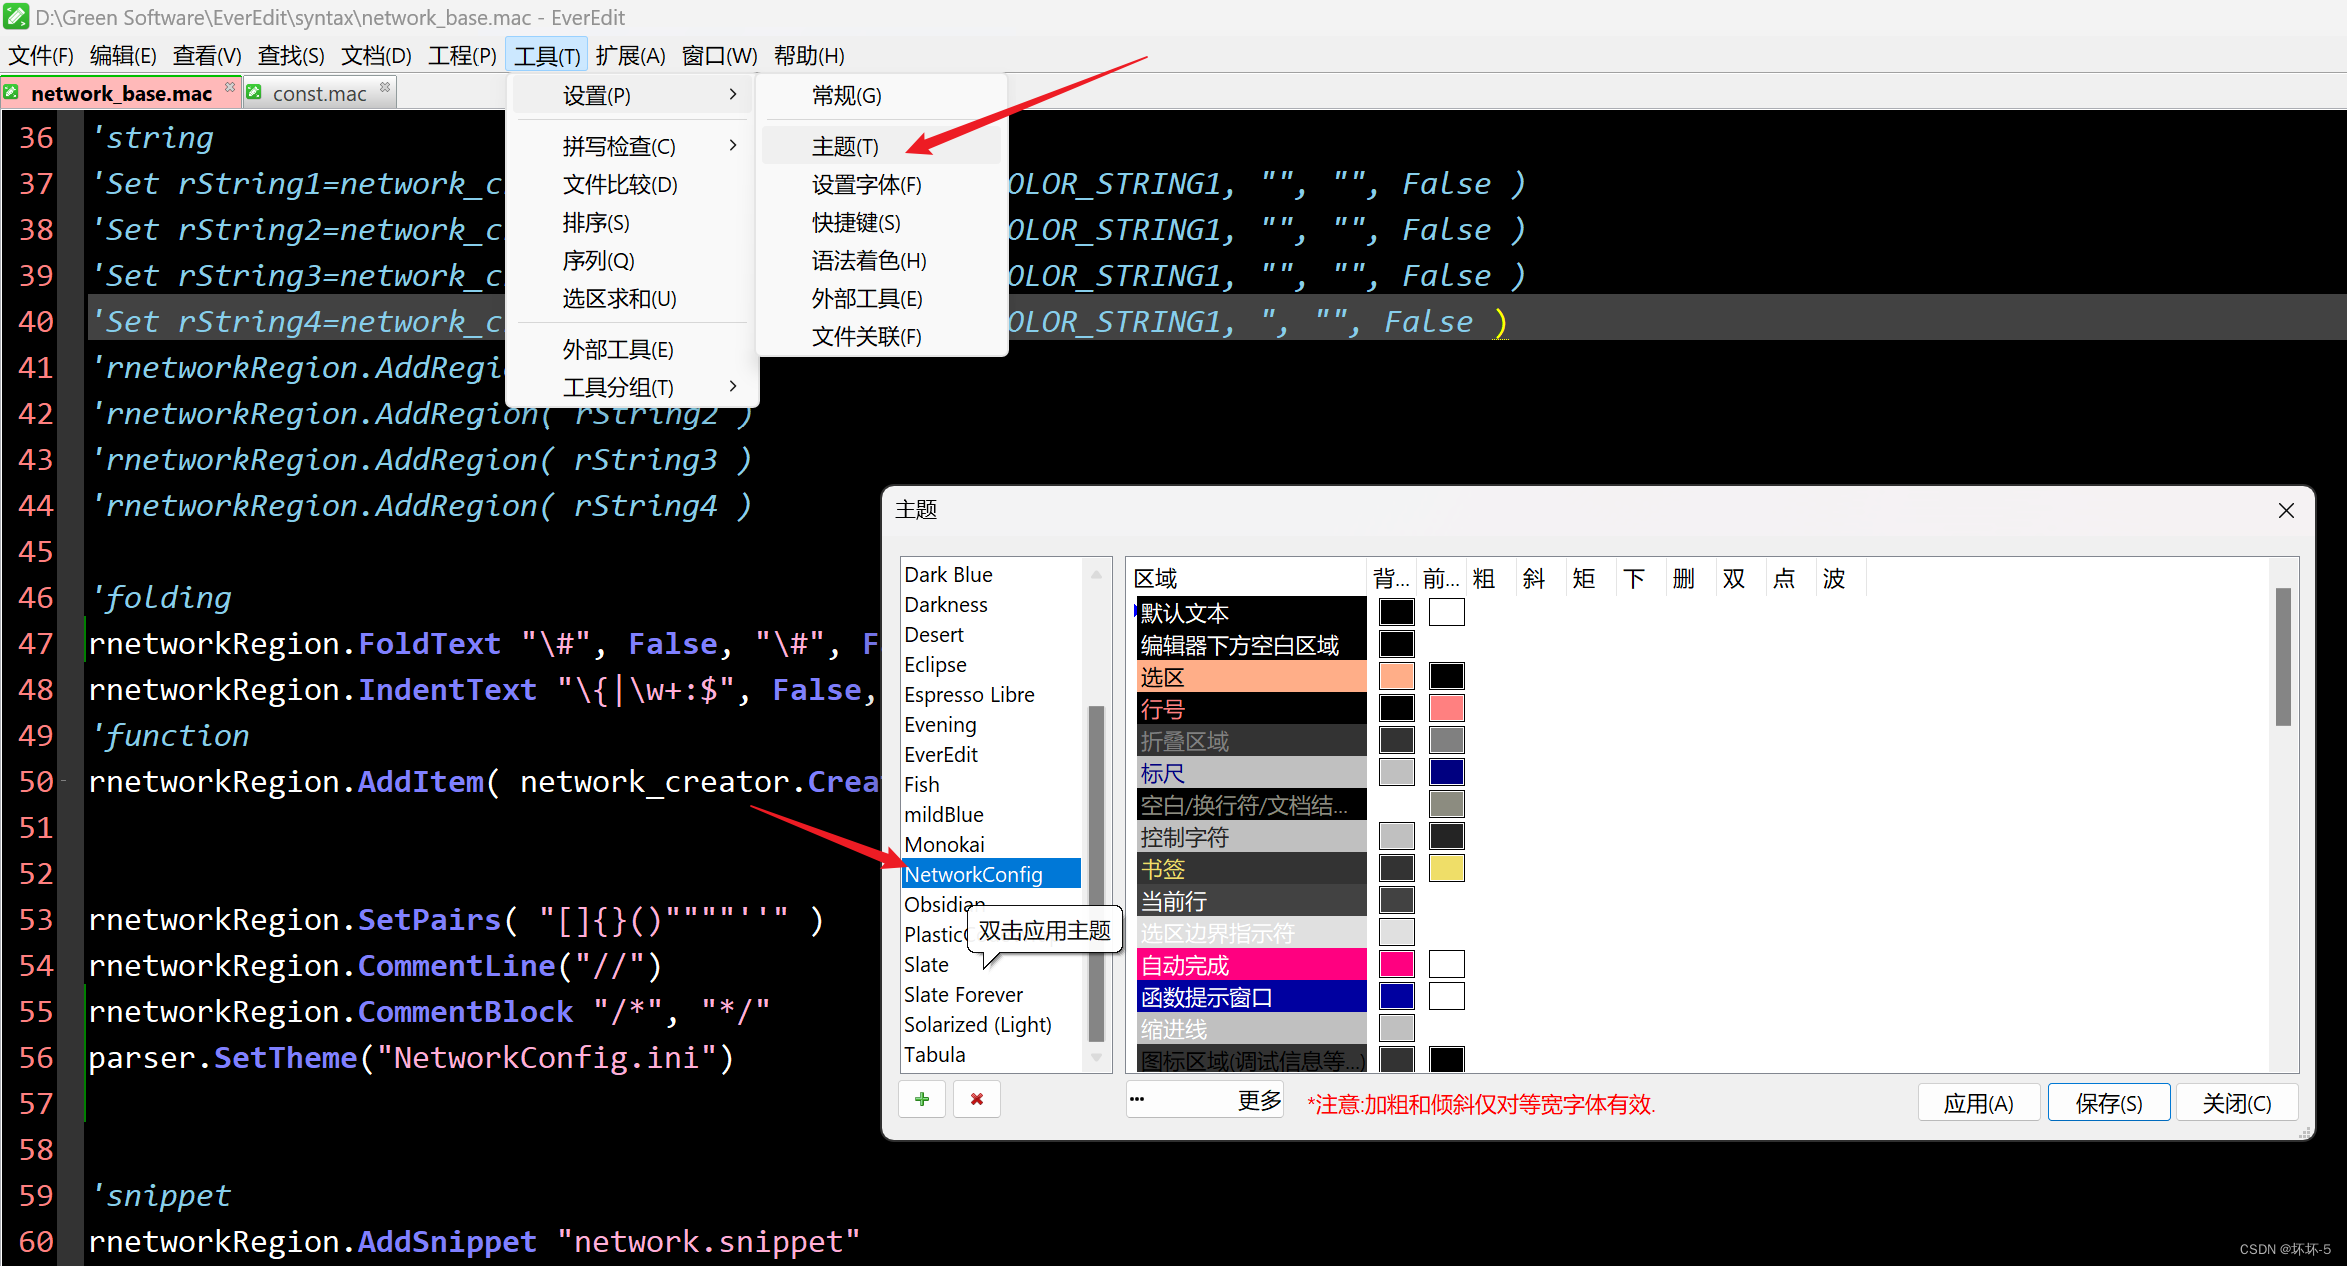Close the const.mac tab with its X
The width and height of the screenshot is (2347, 1266).
point(385,87)
